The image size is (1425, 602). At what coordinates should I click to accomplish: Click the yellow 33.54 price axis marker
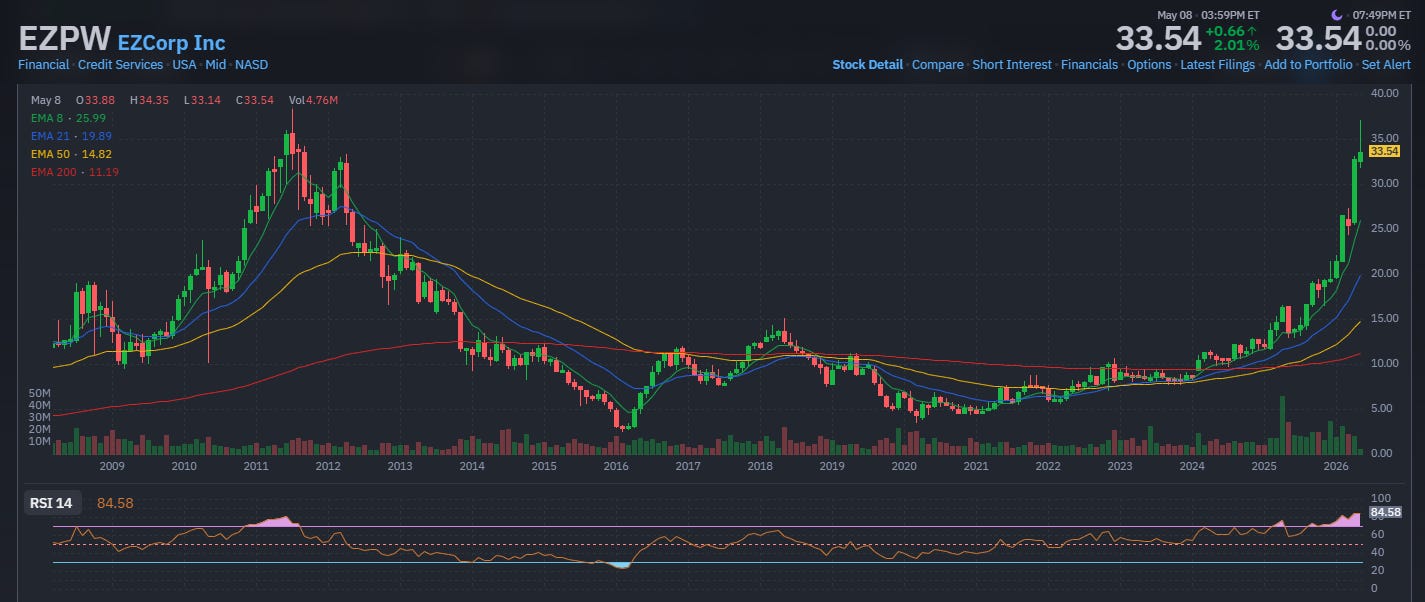pos(1384,151)
